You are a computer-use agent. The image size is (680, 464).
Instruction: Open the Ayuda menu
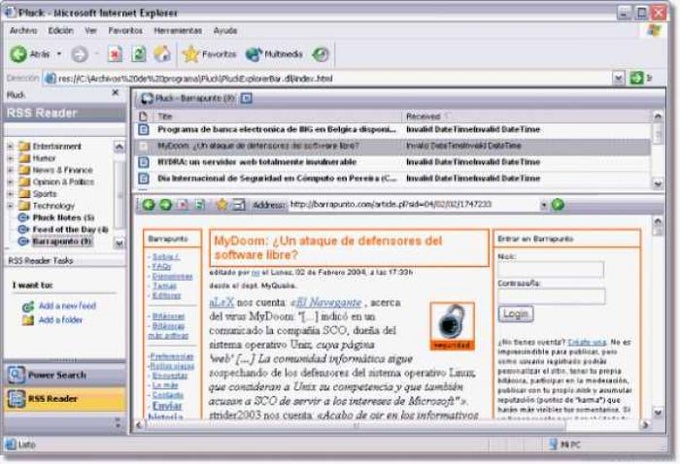[225, 30]
